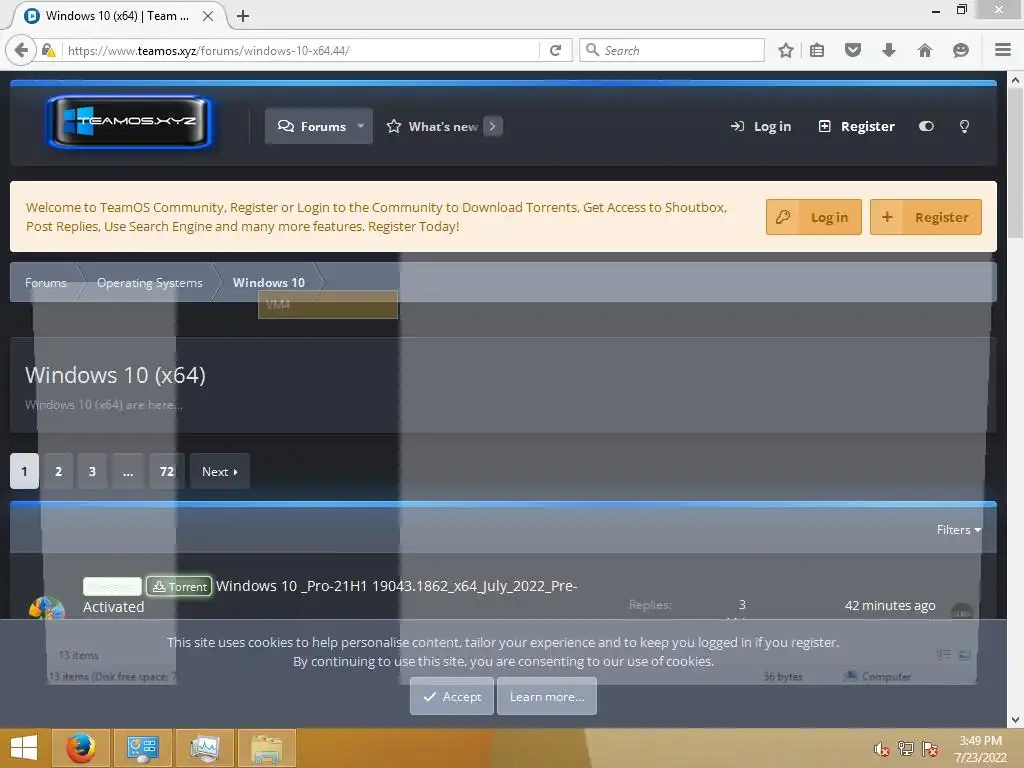Screen dimensions: 1024x768
Task: Open thread author avatar
Action: 47,608
